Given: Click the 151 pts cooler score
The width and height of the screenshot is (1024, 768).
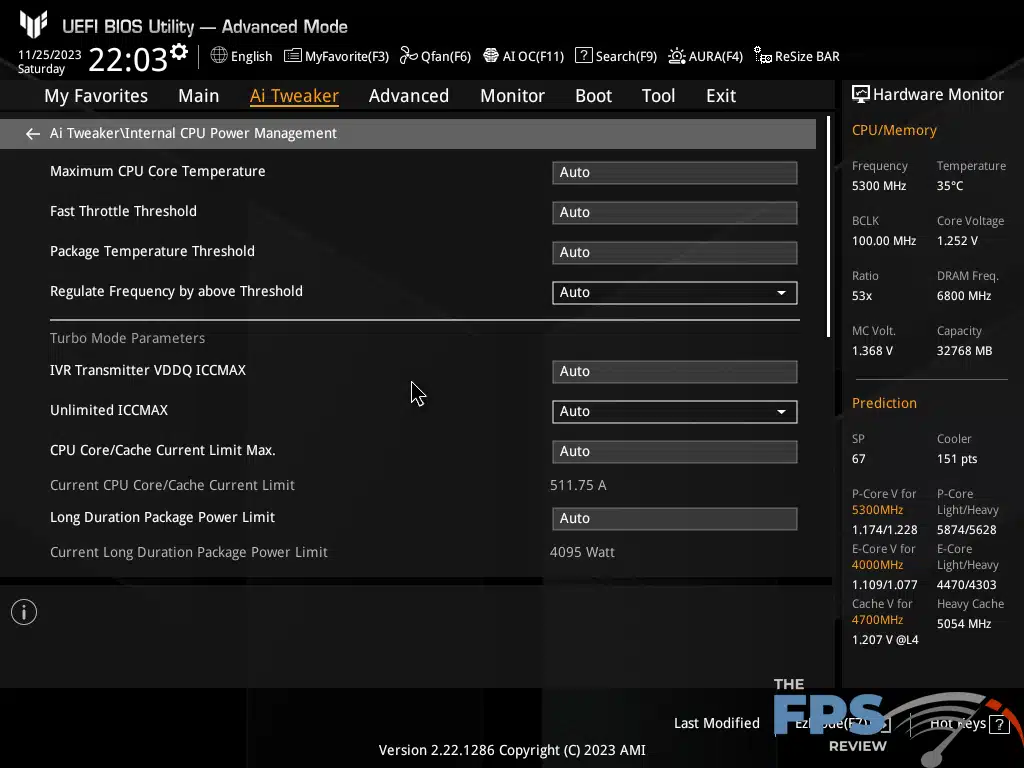Looking at the screenshot, I should click(957, 459).
